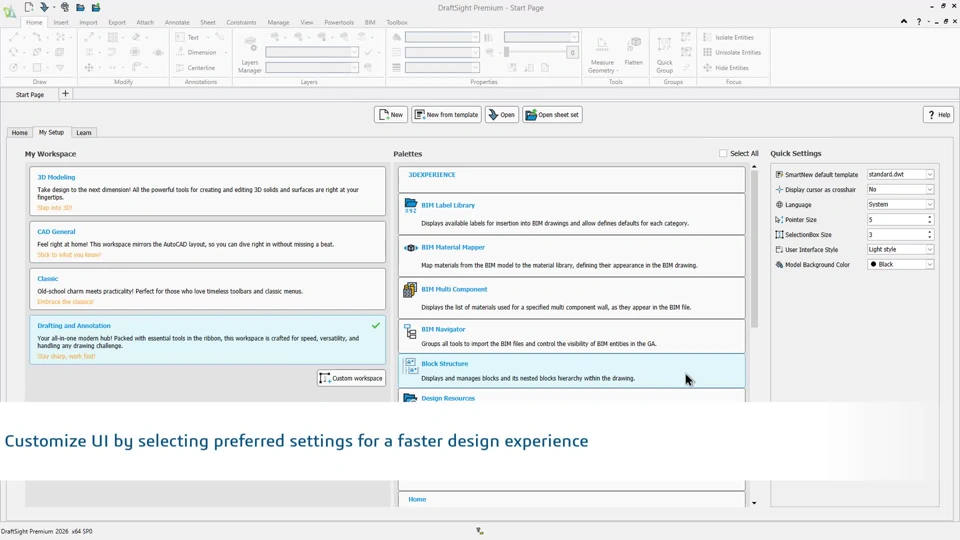The image size is (960, 540).
Task: Click Unisolate Entities in Focus group
Action: click(732, 53)
